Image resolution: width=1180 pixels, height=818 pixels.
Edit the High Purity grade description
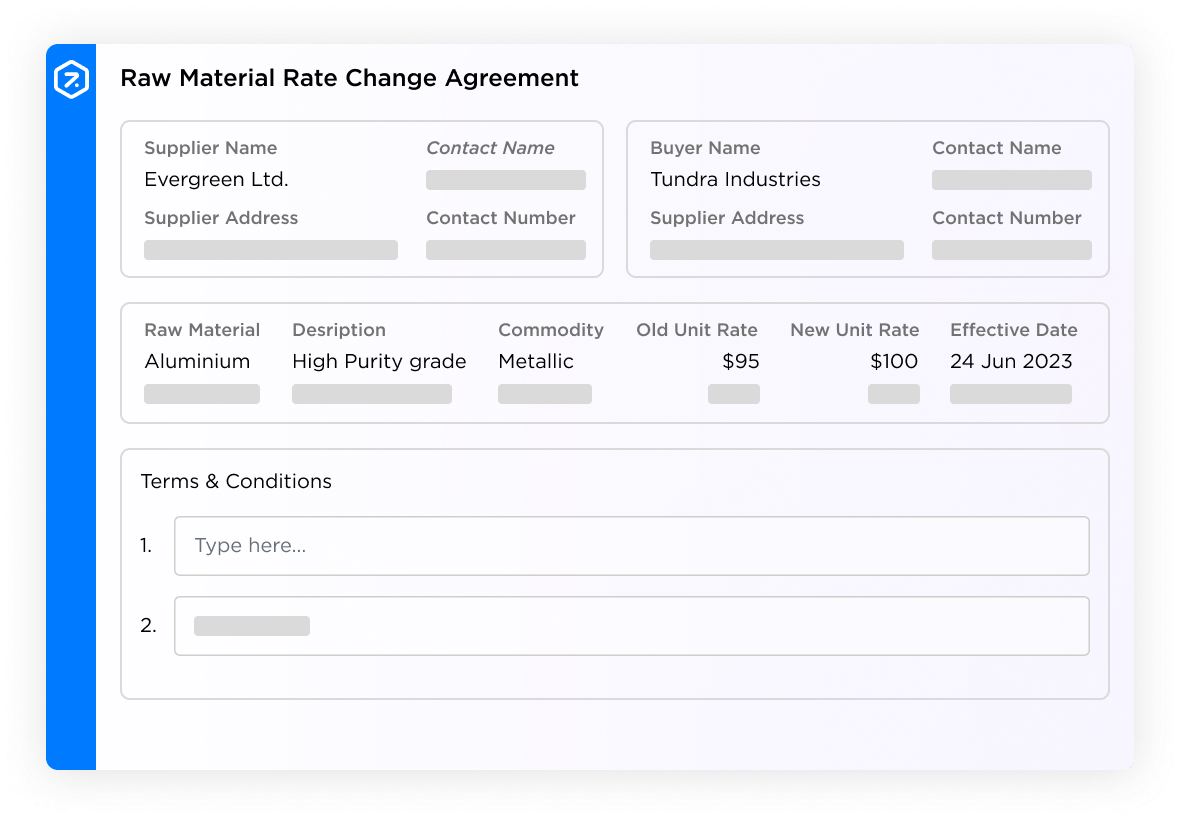pos(379,361)
